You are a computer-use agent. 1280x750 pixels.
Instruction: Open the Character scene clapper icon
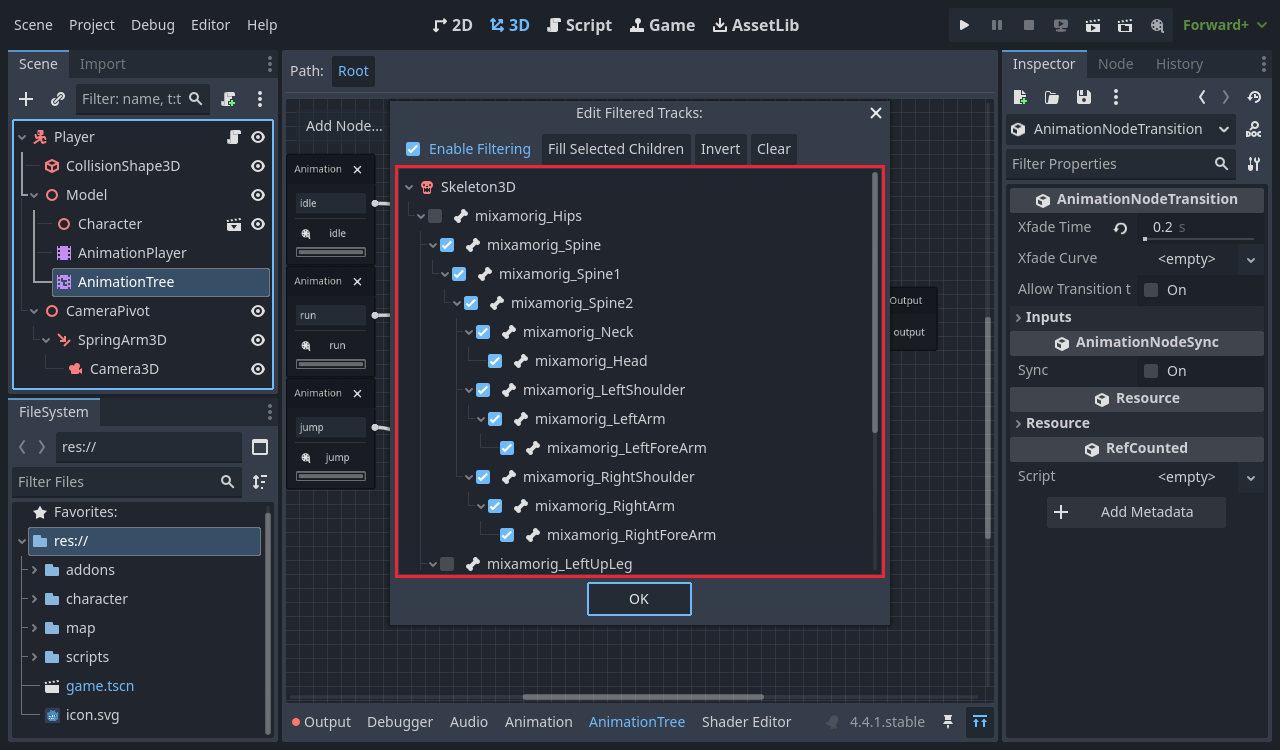234,224
